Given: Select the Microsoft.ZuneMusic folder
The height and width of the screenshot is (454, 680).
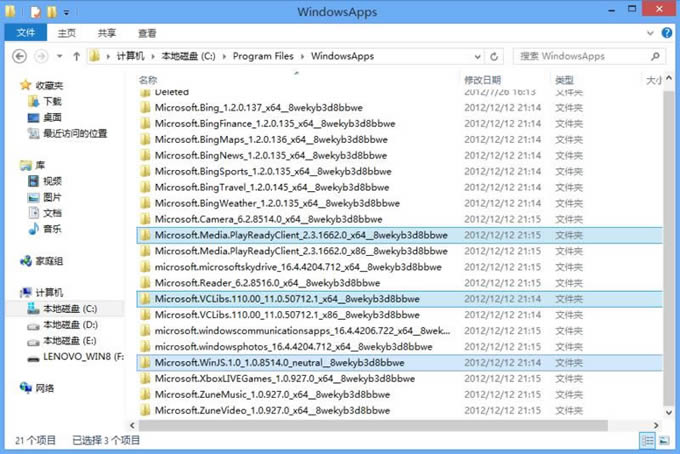Looking at the screenshot, I should (x=272, y=395).
